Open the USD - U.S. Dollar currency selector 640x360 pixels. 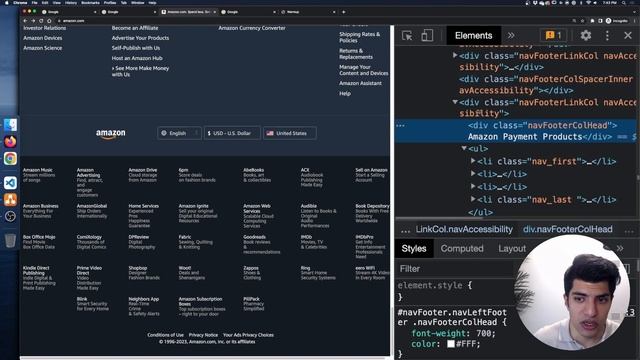tap(232, 133)
